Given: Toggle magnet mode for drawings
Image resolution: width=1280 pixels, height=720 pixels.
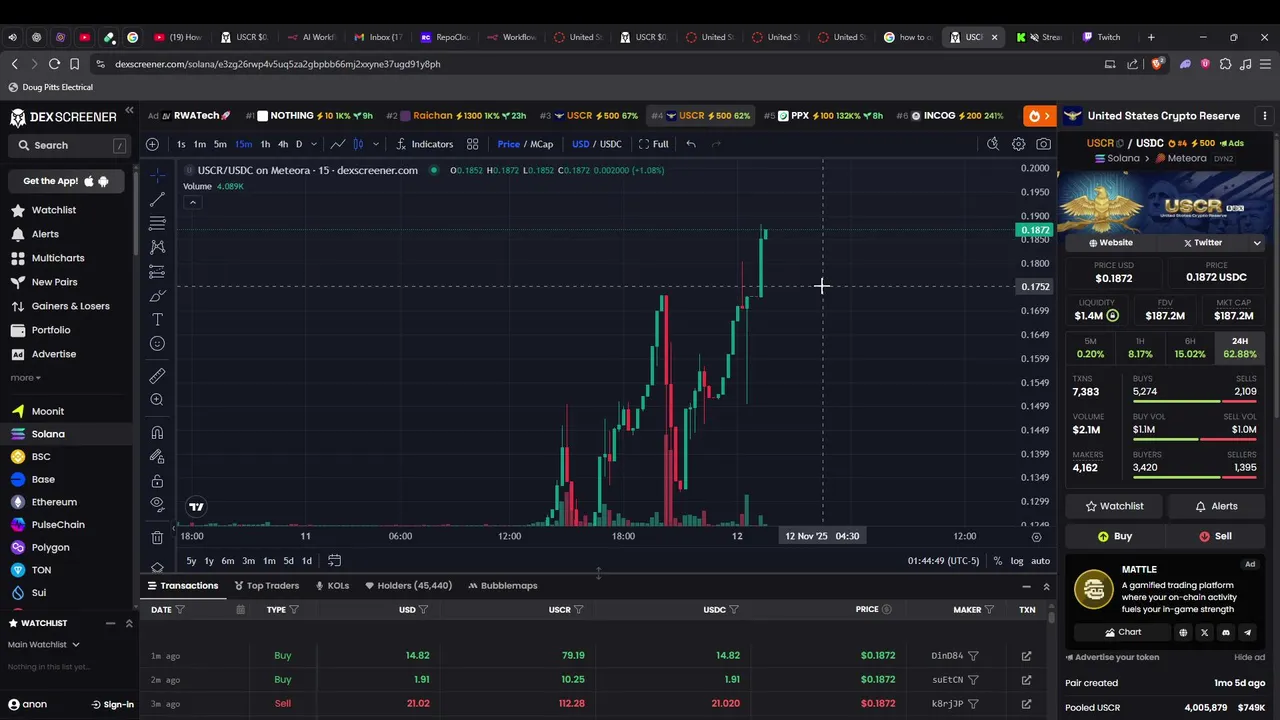Looking at the screenshot, I should [x=157, y=432].
